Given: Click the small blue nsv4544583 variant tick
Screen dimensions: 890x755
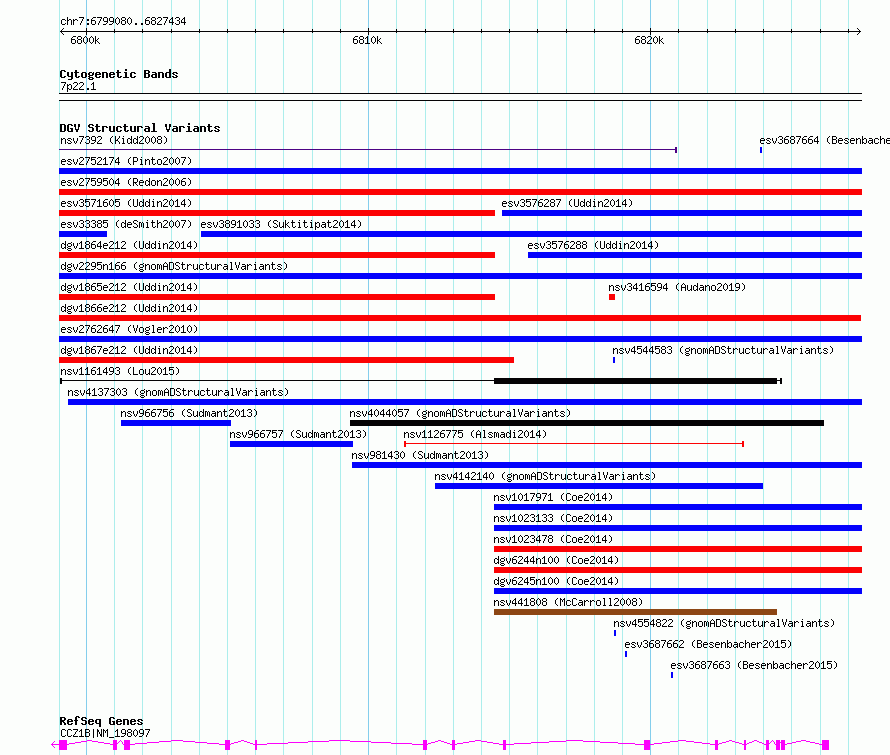Looking at the screenshot, I should tap(614, 360).
